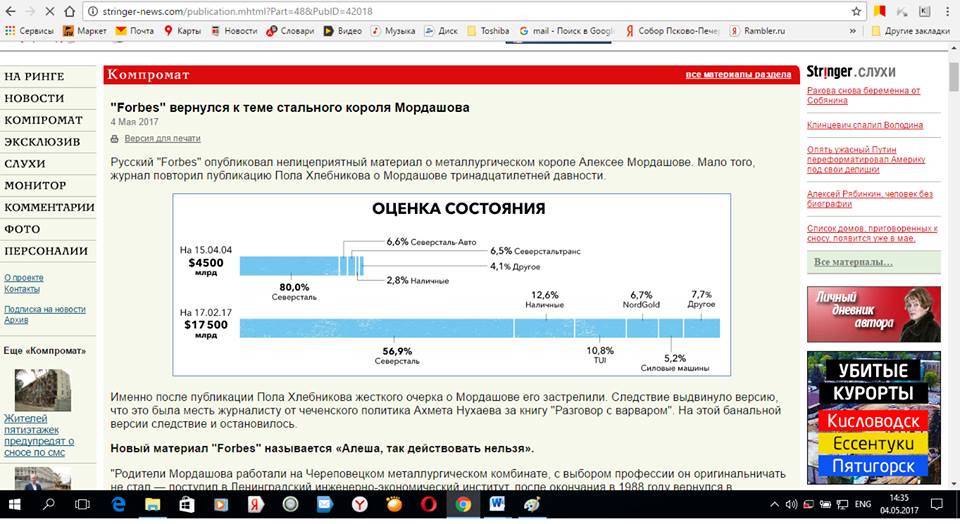960x524 pixels.
Task: Open the Карты bookmark
Action: 182,31
